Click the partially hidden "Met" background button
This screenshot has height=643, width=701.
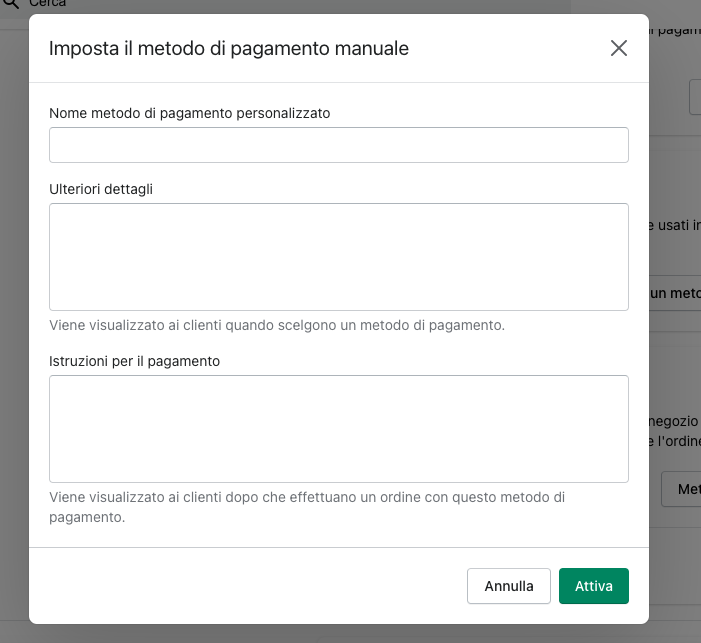point(684,489)
